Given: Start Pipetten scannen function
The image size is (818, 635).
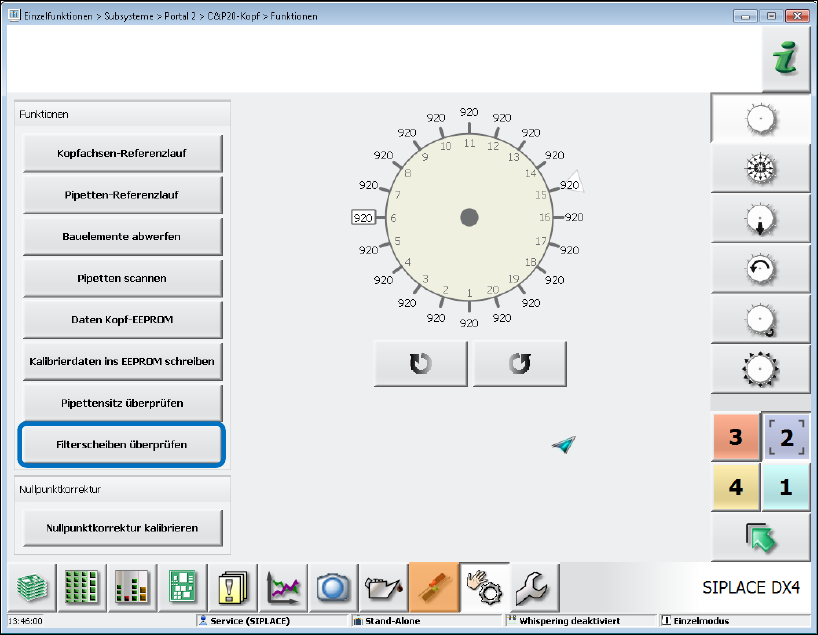Looking at the screenshot, I should point(122,278).
